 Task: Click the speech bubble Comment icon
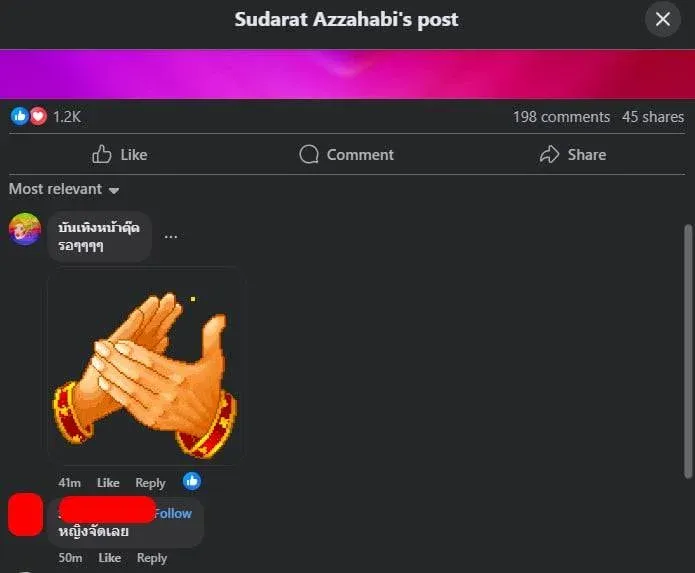pyautogui.click(x=309, y=154)
